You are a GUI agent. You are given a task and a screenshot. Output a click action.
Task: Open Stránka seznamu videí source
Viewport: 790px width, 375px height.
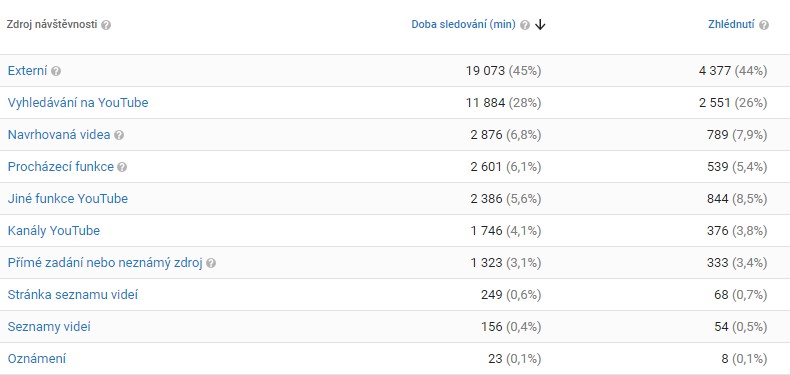(x=73, y=295)
